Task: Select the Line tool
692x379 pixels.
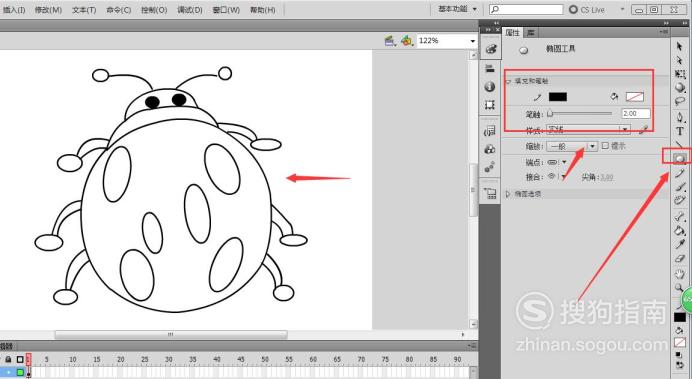Action: coord(680,144)
